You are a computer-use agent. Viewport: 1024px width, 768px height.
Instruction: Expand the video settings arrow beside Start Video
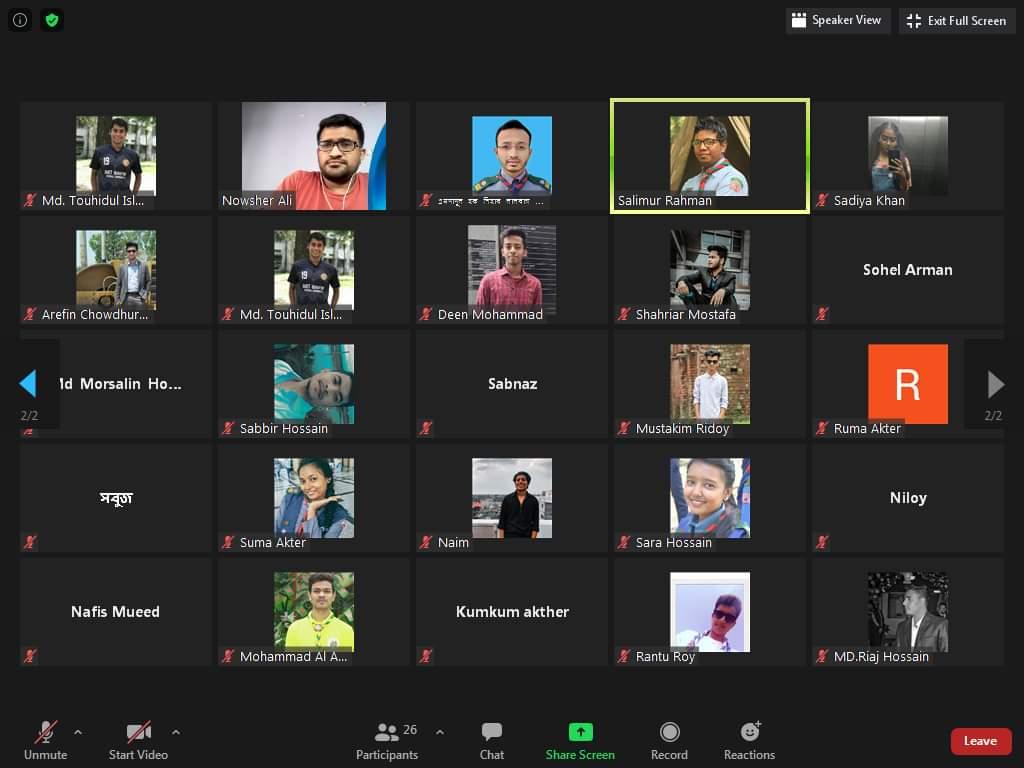(176, 731)
